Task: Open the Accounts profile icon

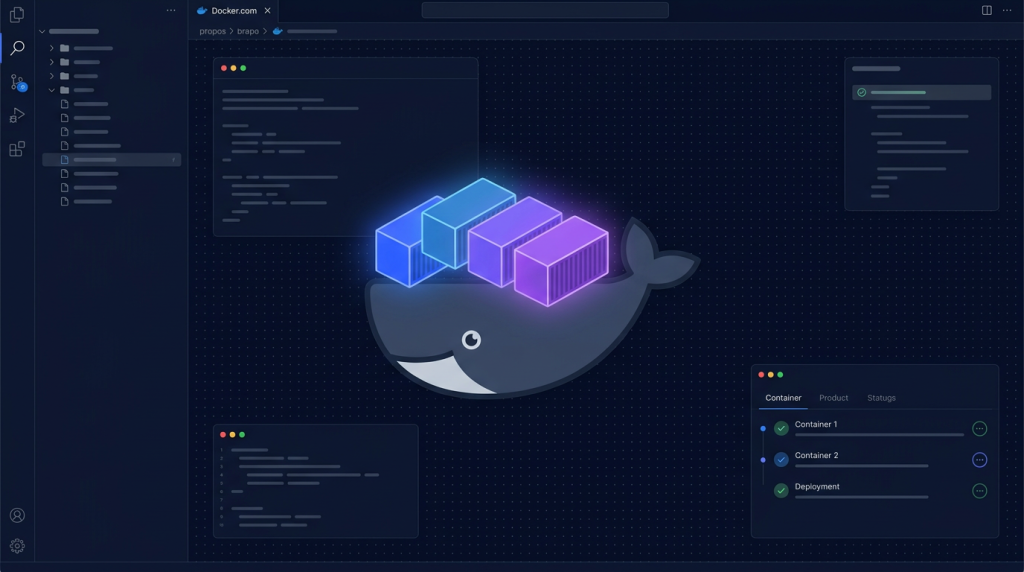Action: coord(18,515)
